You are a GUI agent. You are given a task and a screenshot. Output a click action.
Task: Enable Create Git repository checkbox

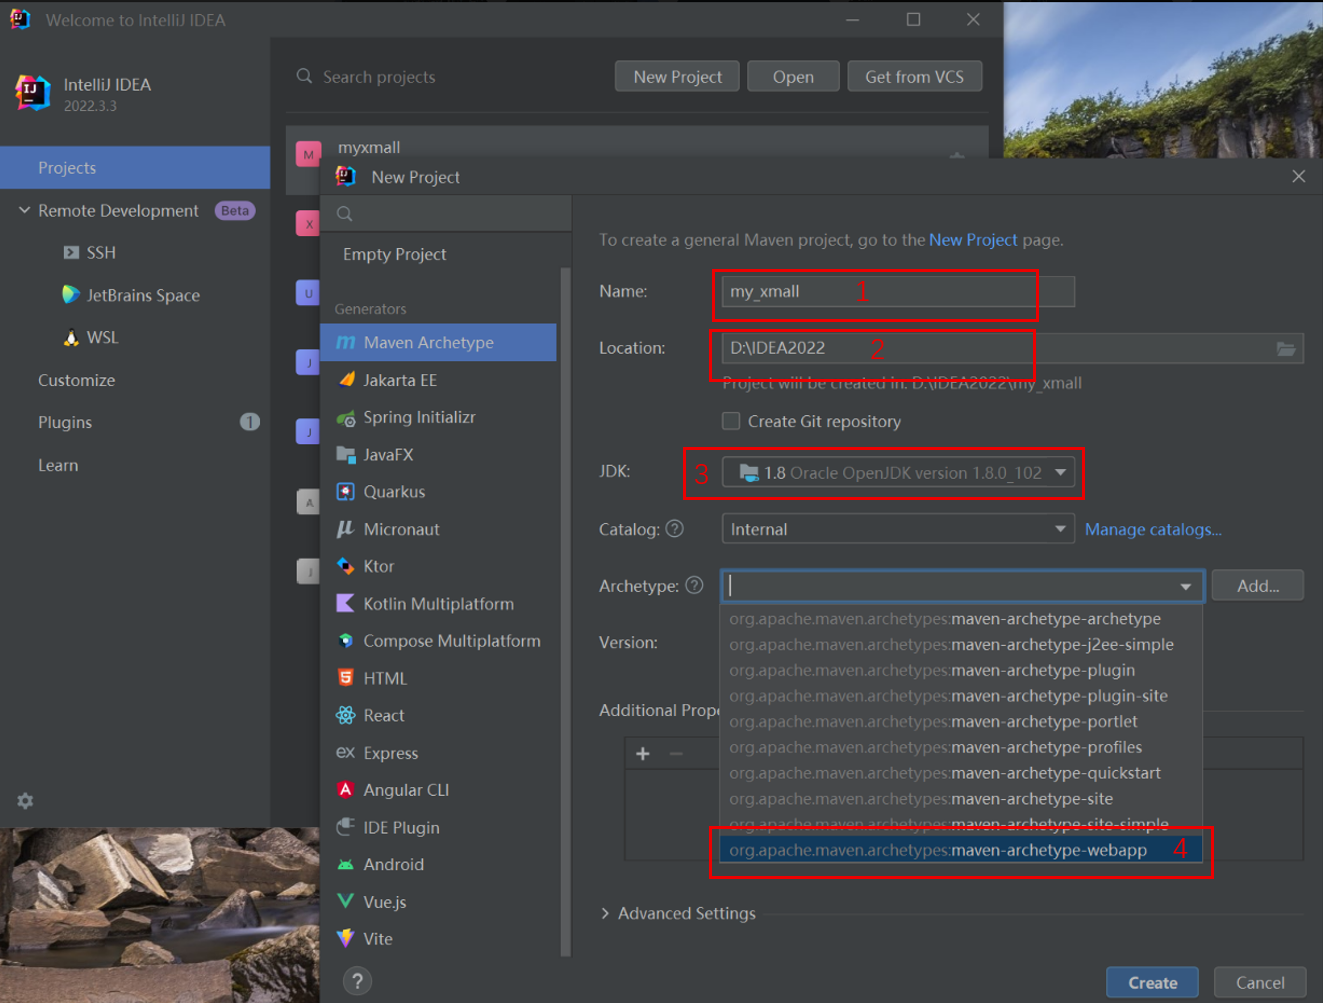[x=731, y=421]
